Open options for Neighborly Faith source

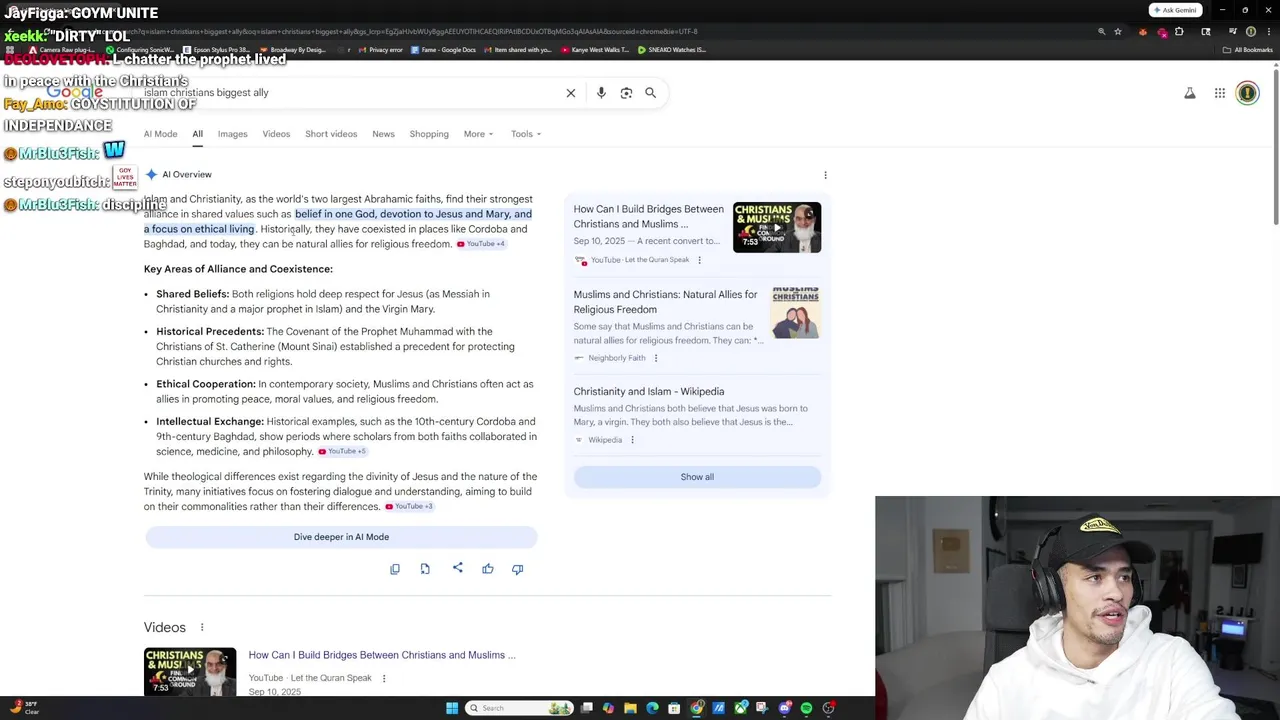tap(656, 358)
